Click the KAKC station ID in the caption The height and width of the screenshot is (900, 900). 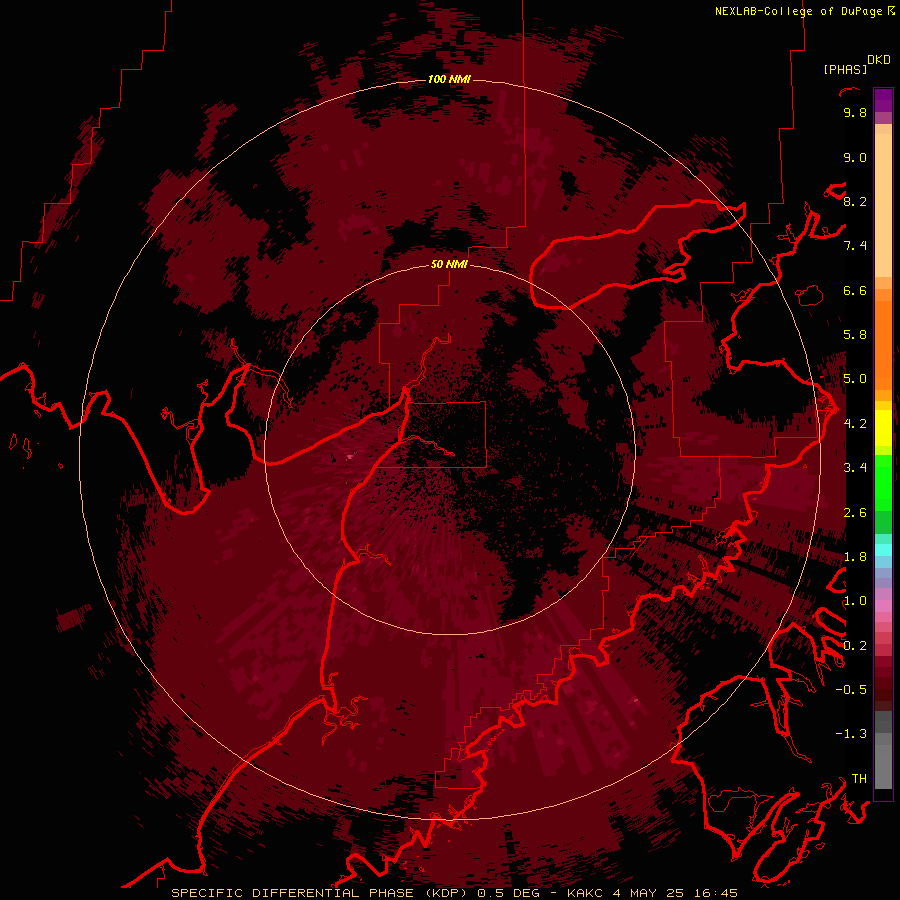[x=585, y=893]
